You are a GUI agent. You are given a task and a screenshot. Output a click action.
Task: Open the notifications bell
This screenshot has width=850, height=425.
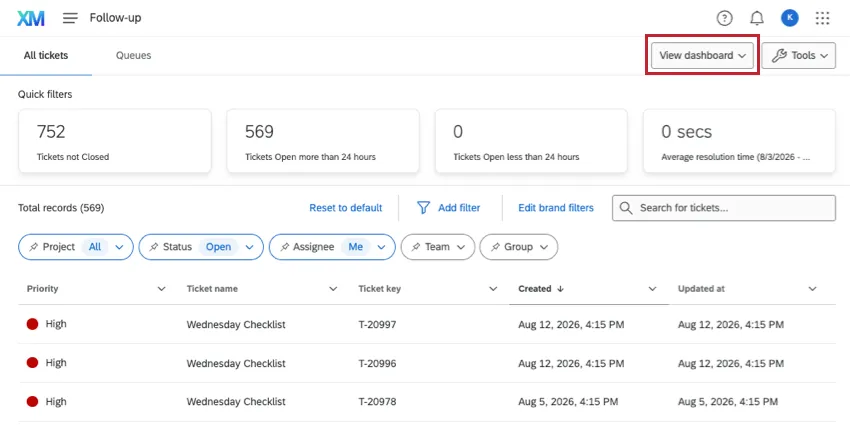coord(757,18)
